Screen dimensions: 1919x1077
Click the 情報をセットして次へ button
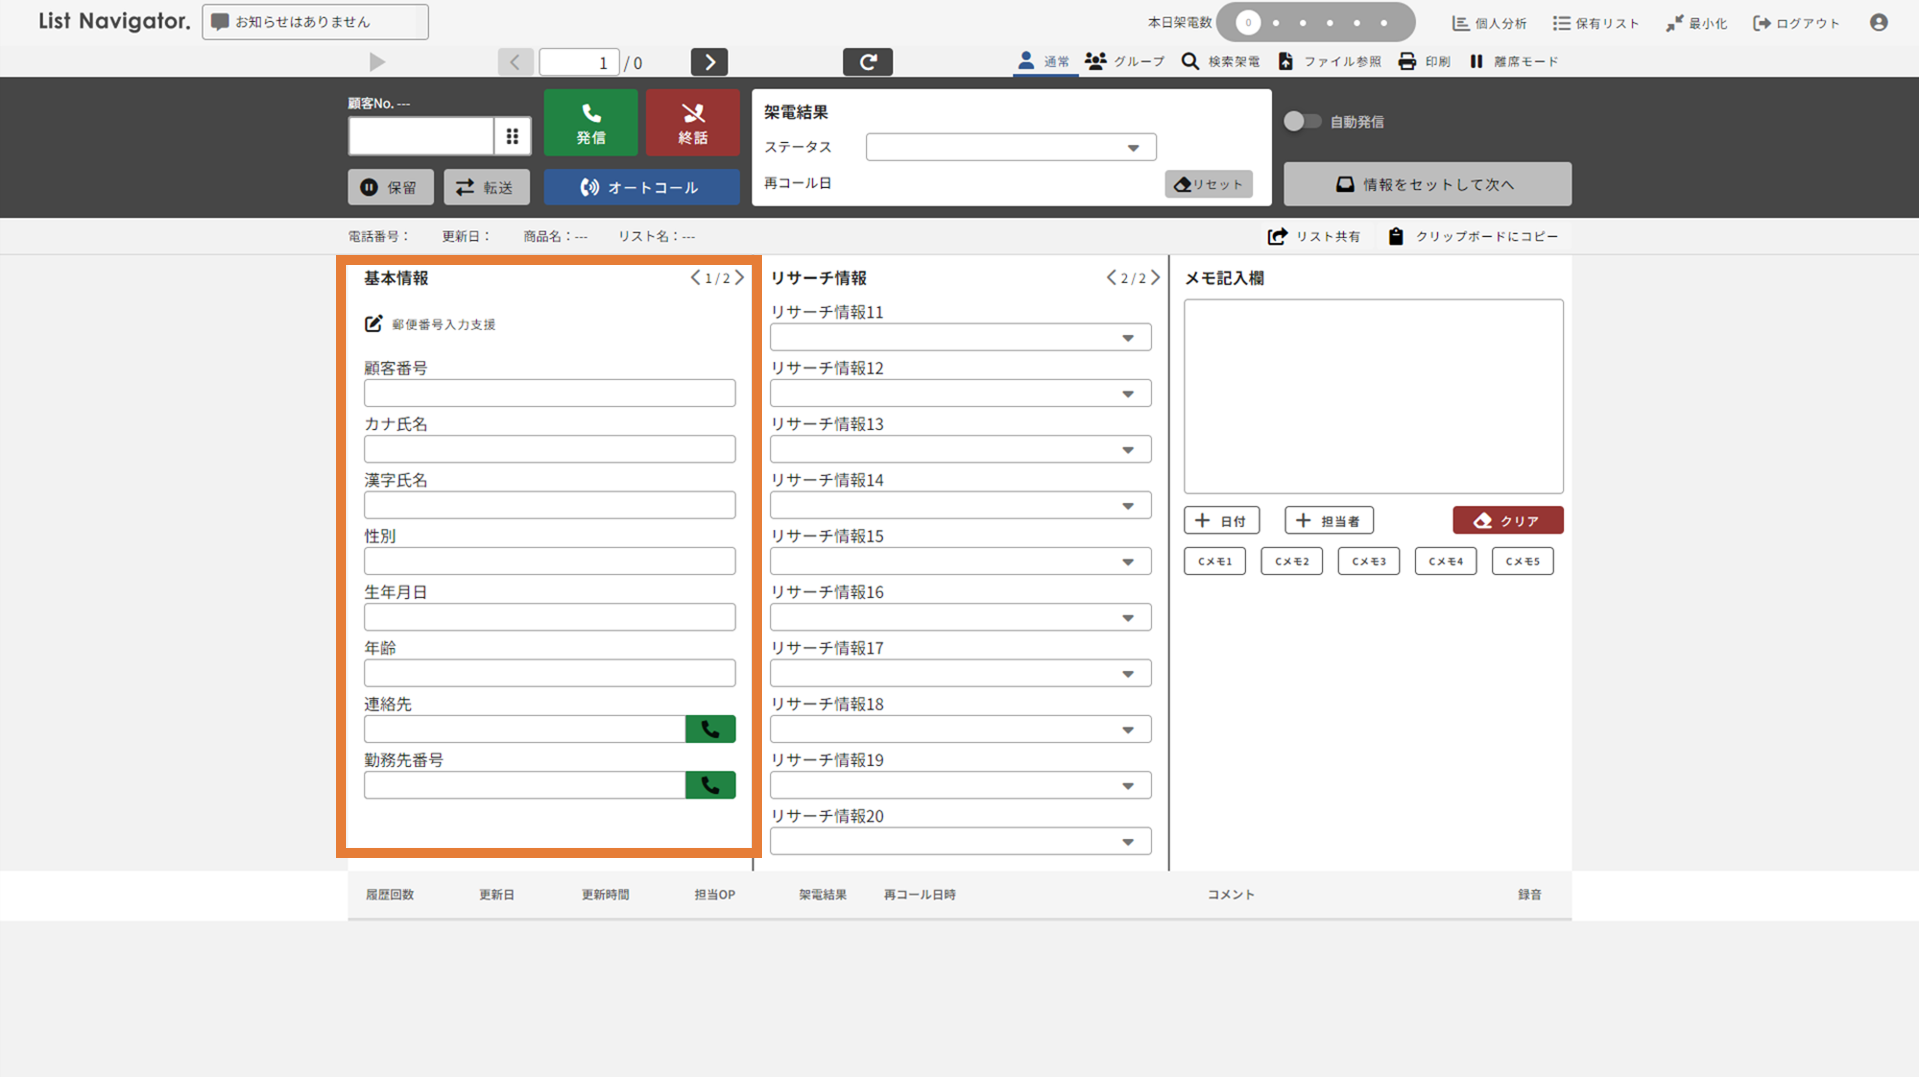click(1427, 184)
